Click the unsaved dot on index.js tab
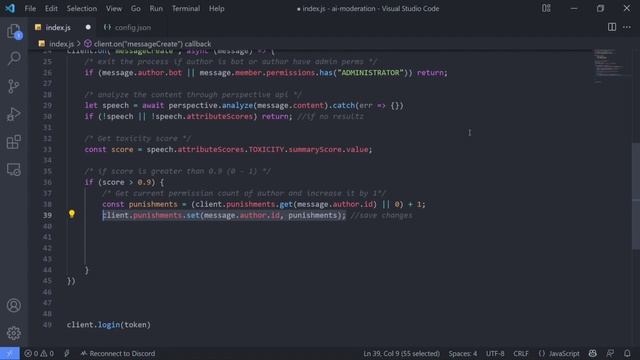 pos(88,27)
